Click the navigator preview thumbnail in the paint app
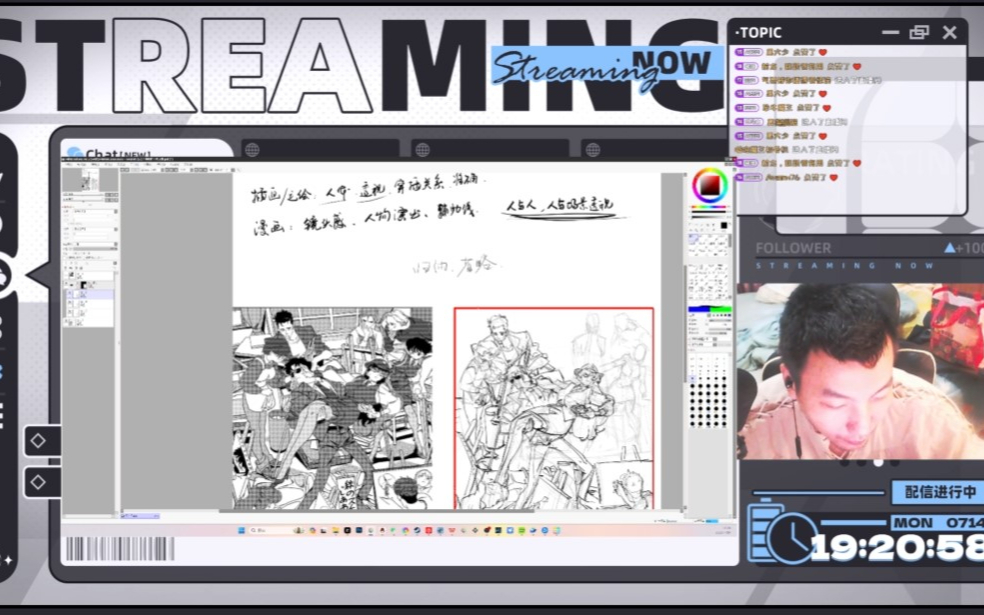 tap(89, 179)
